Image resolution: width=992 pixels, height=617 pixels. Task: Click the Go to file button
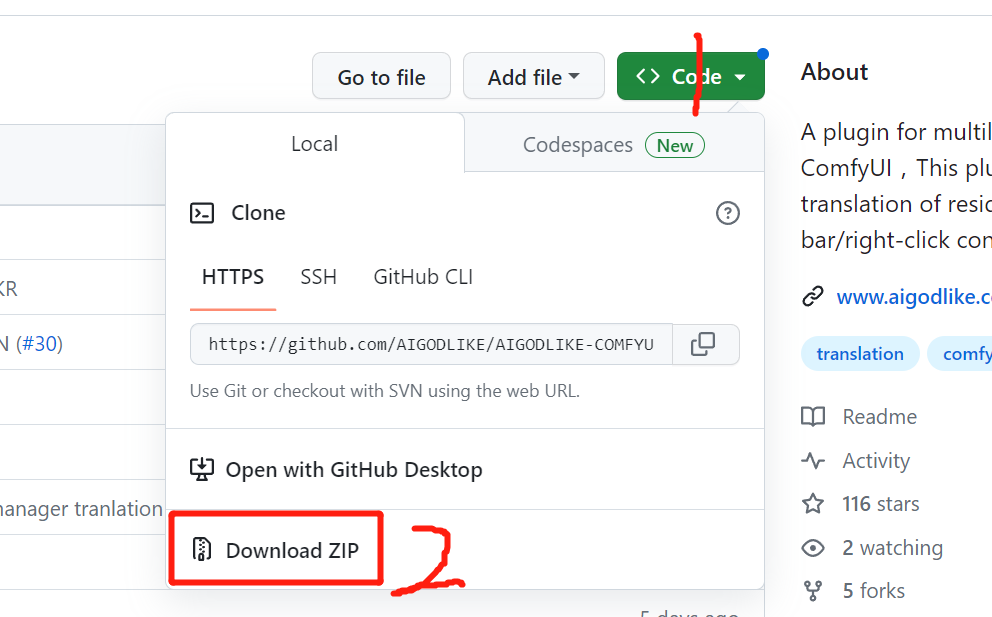pyautogui.click(x=381, y=76)
